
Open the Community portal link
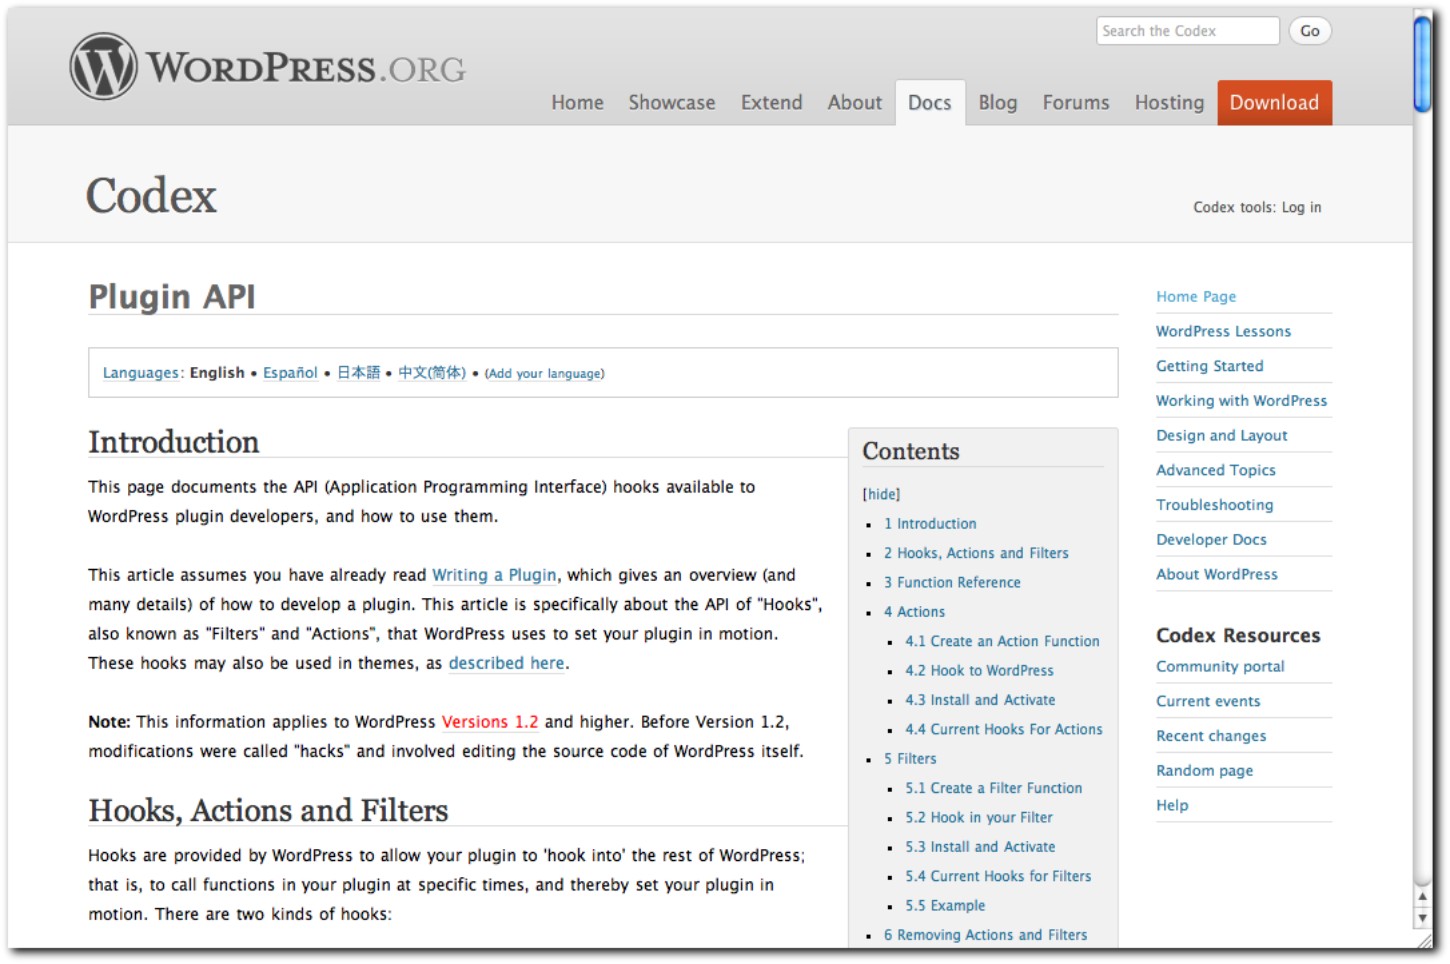(x=1220, y=667)
